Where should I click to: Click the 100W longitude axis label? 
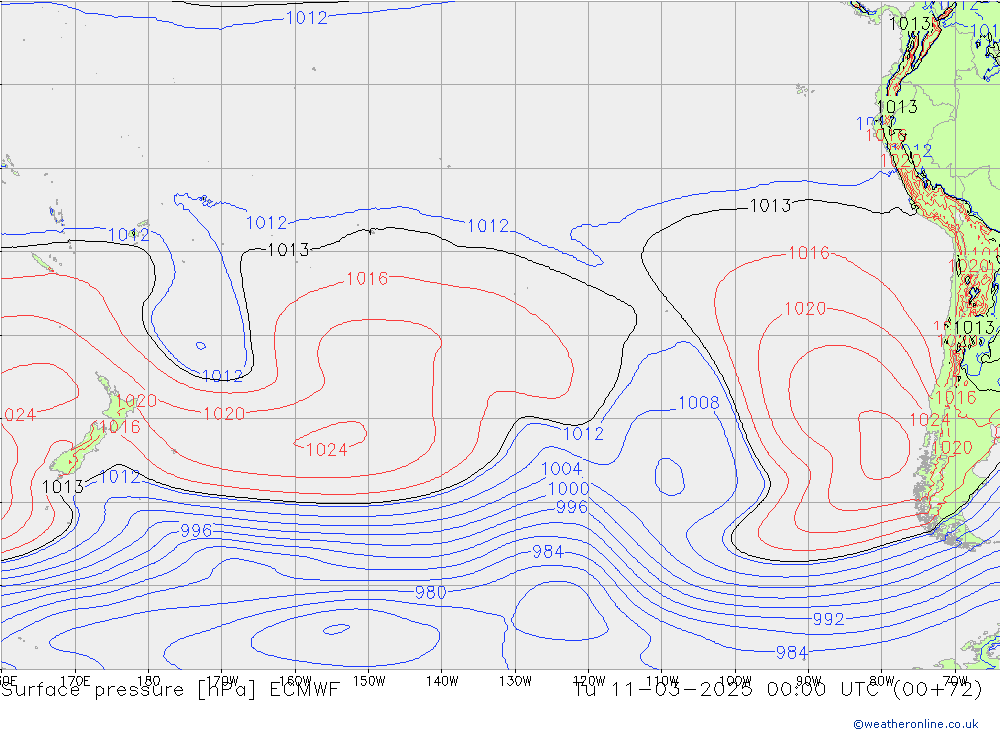[x=735, y=681]
